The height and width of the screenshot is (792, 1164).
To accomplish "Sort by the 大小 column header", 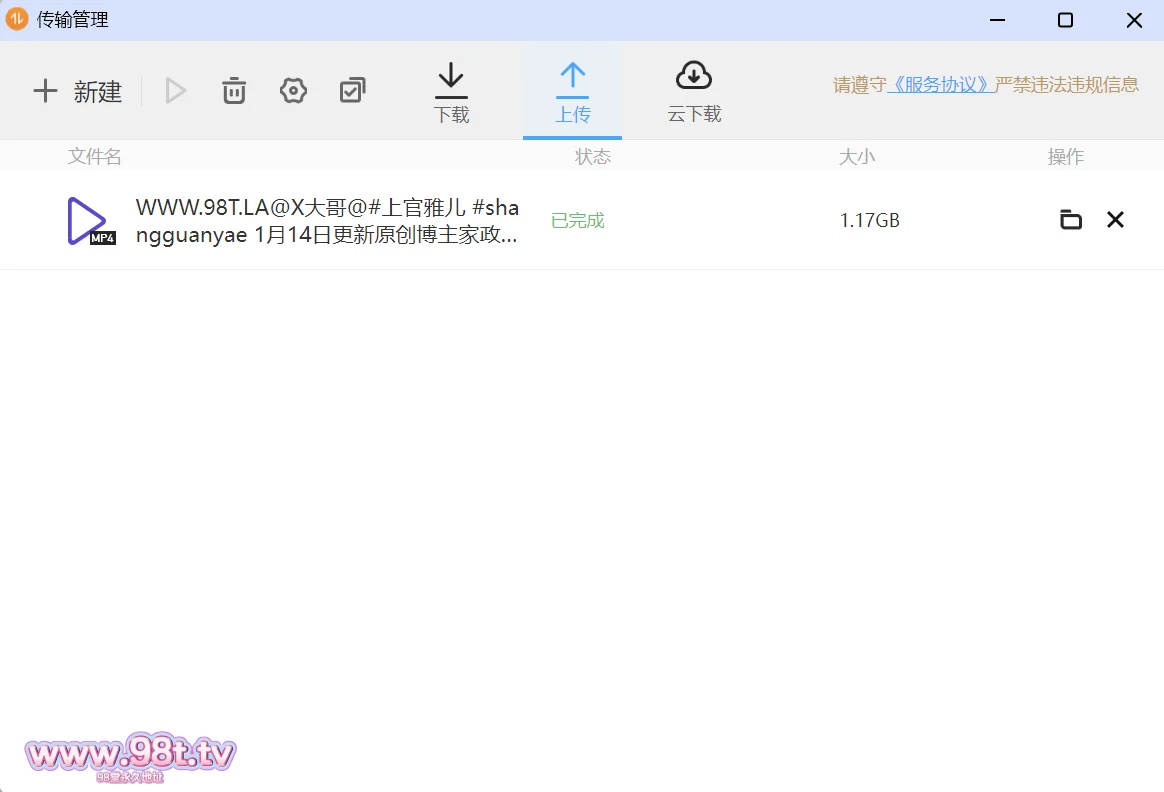I will click(x=856, y=157).
